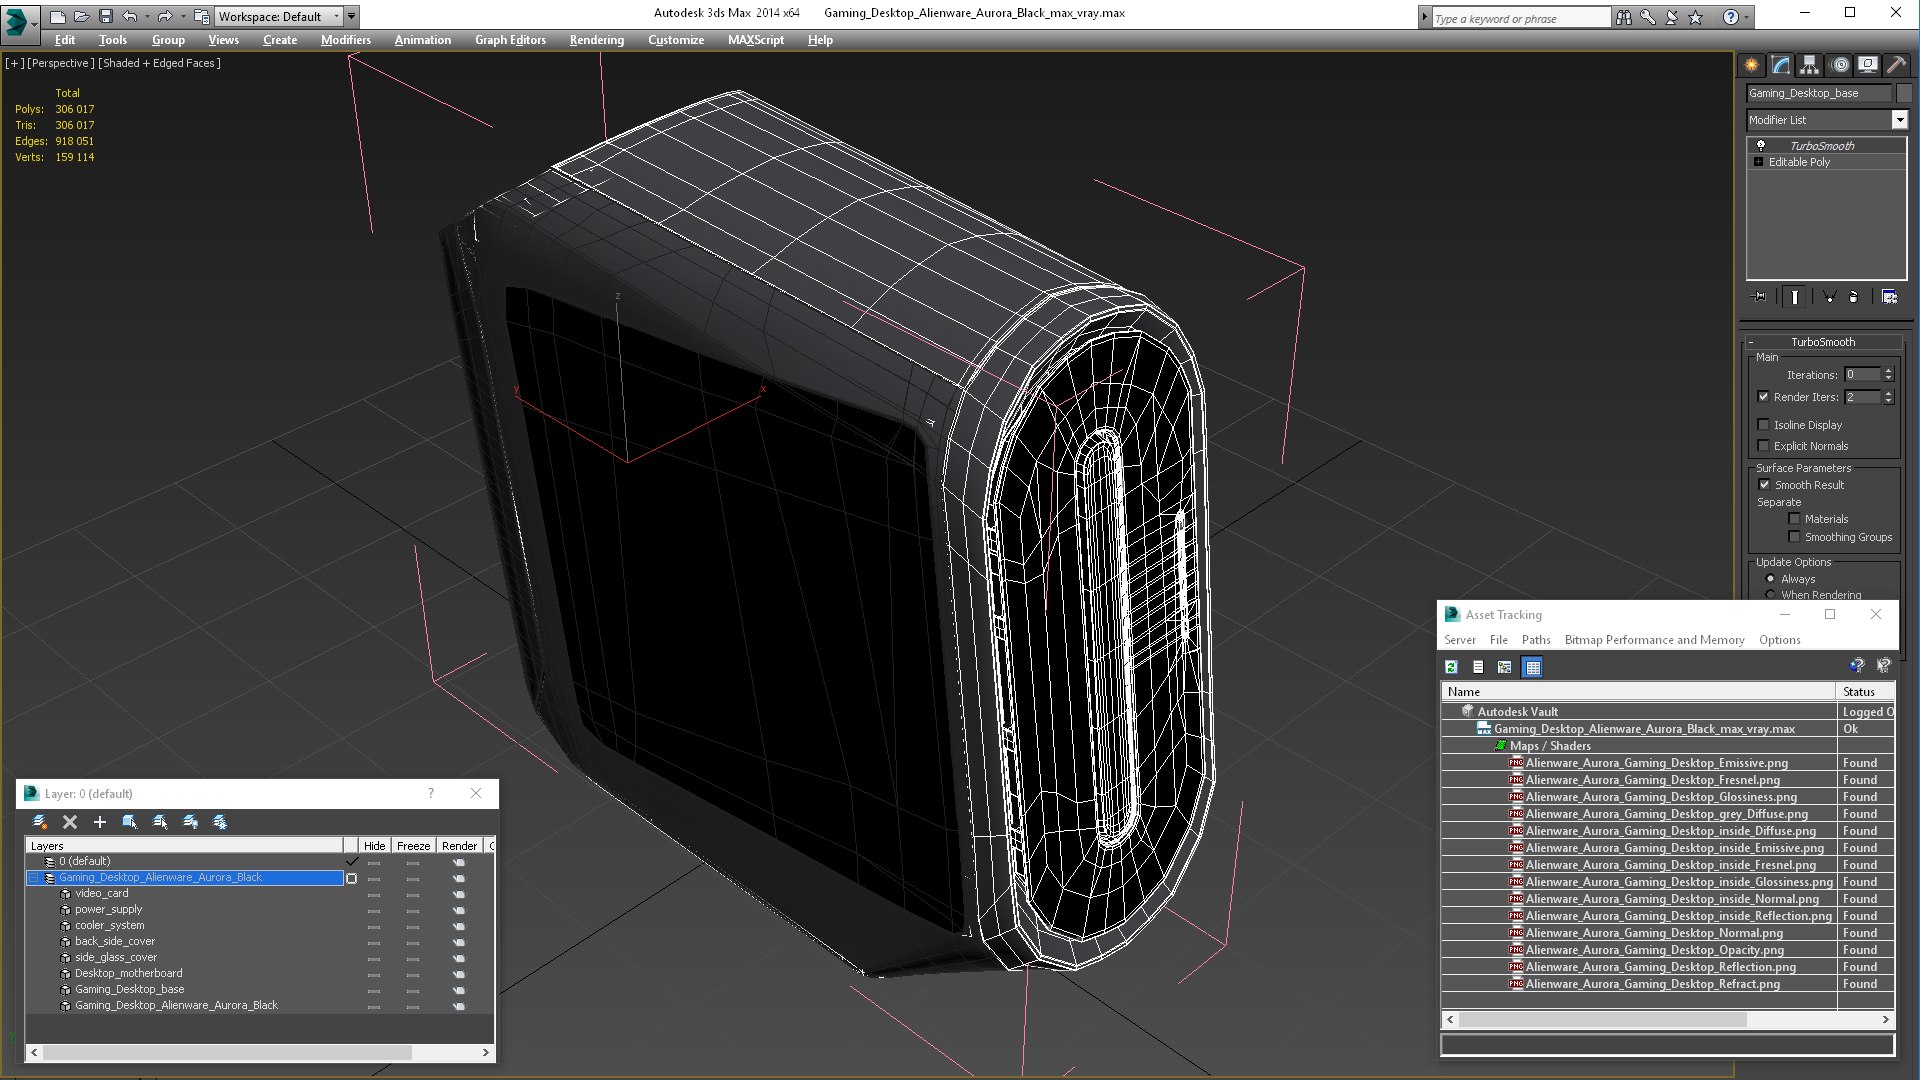This screenshot has height=1080, width=1920.
Task: Open the Hierarchy command panel tab
Action: coord(1809,65)
